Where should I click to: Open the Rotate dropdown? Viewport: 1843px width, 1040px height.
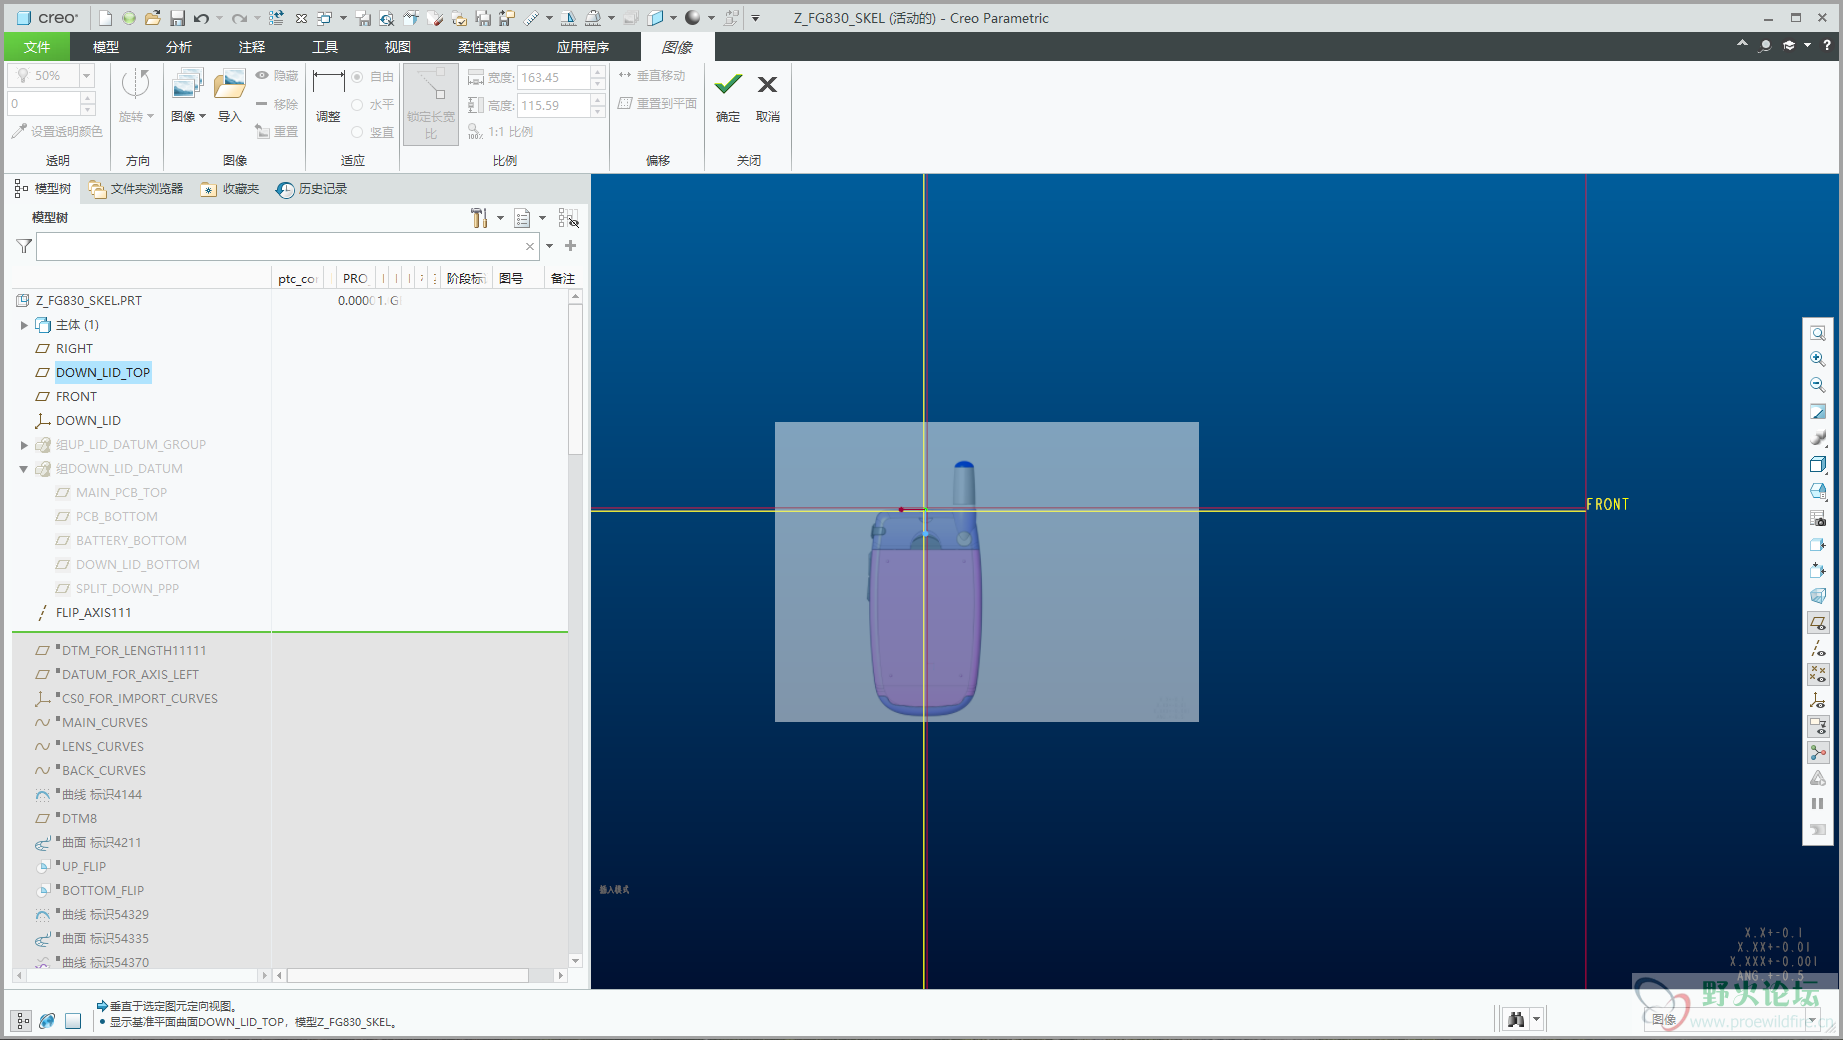(136, 117)
